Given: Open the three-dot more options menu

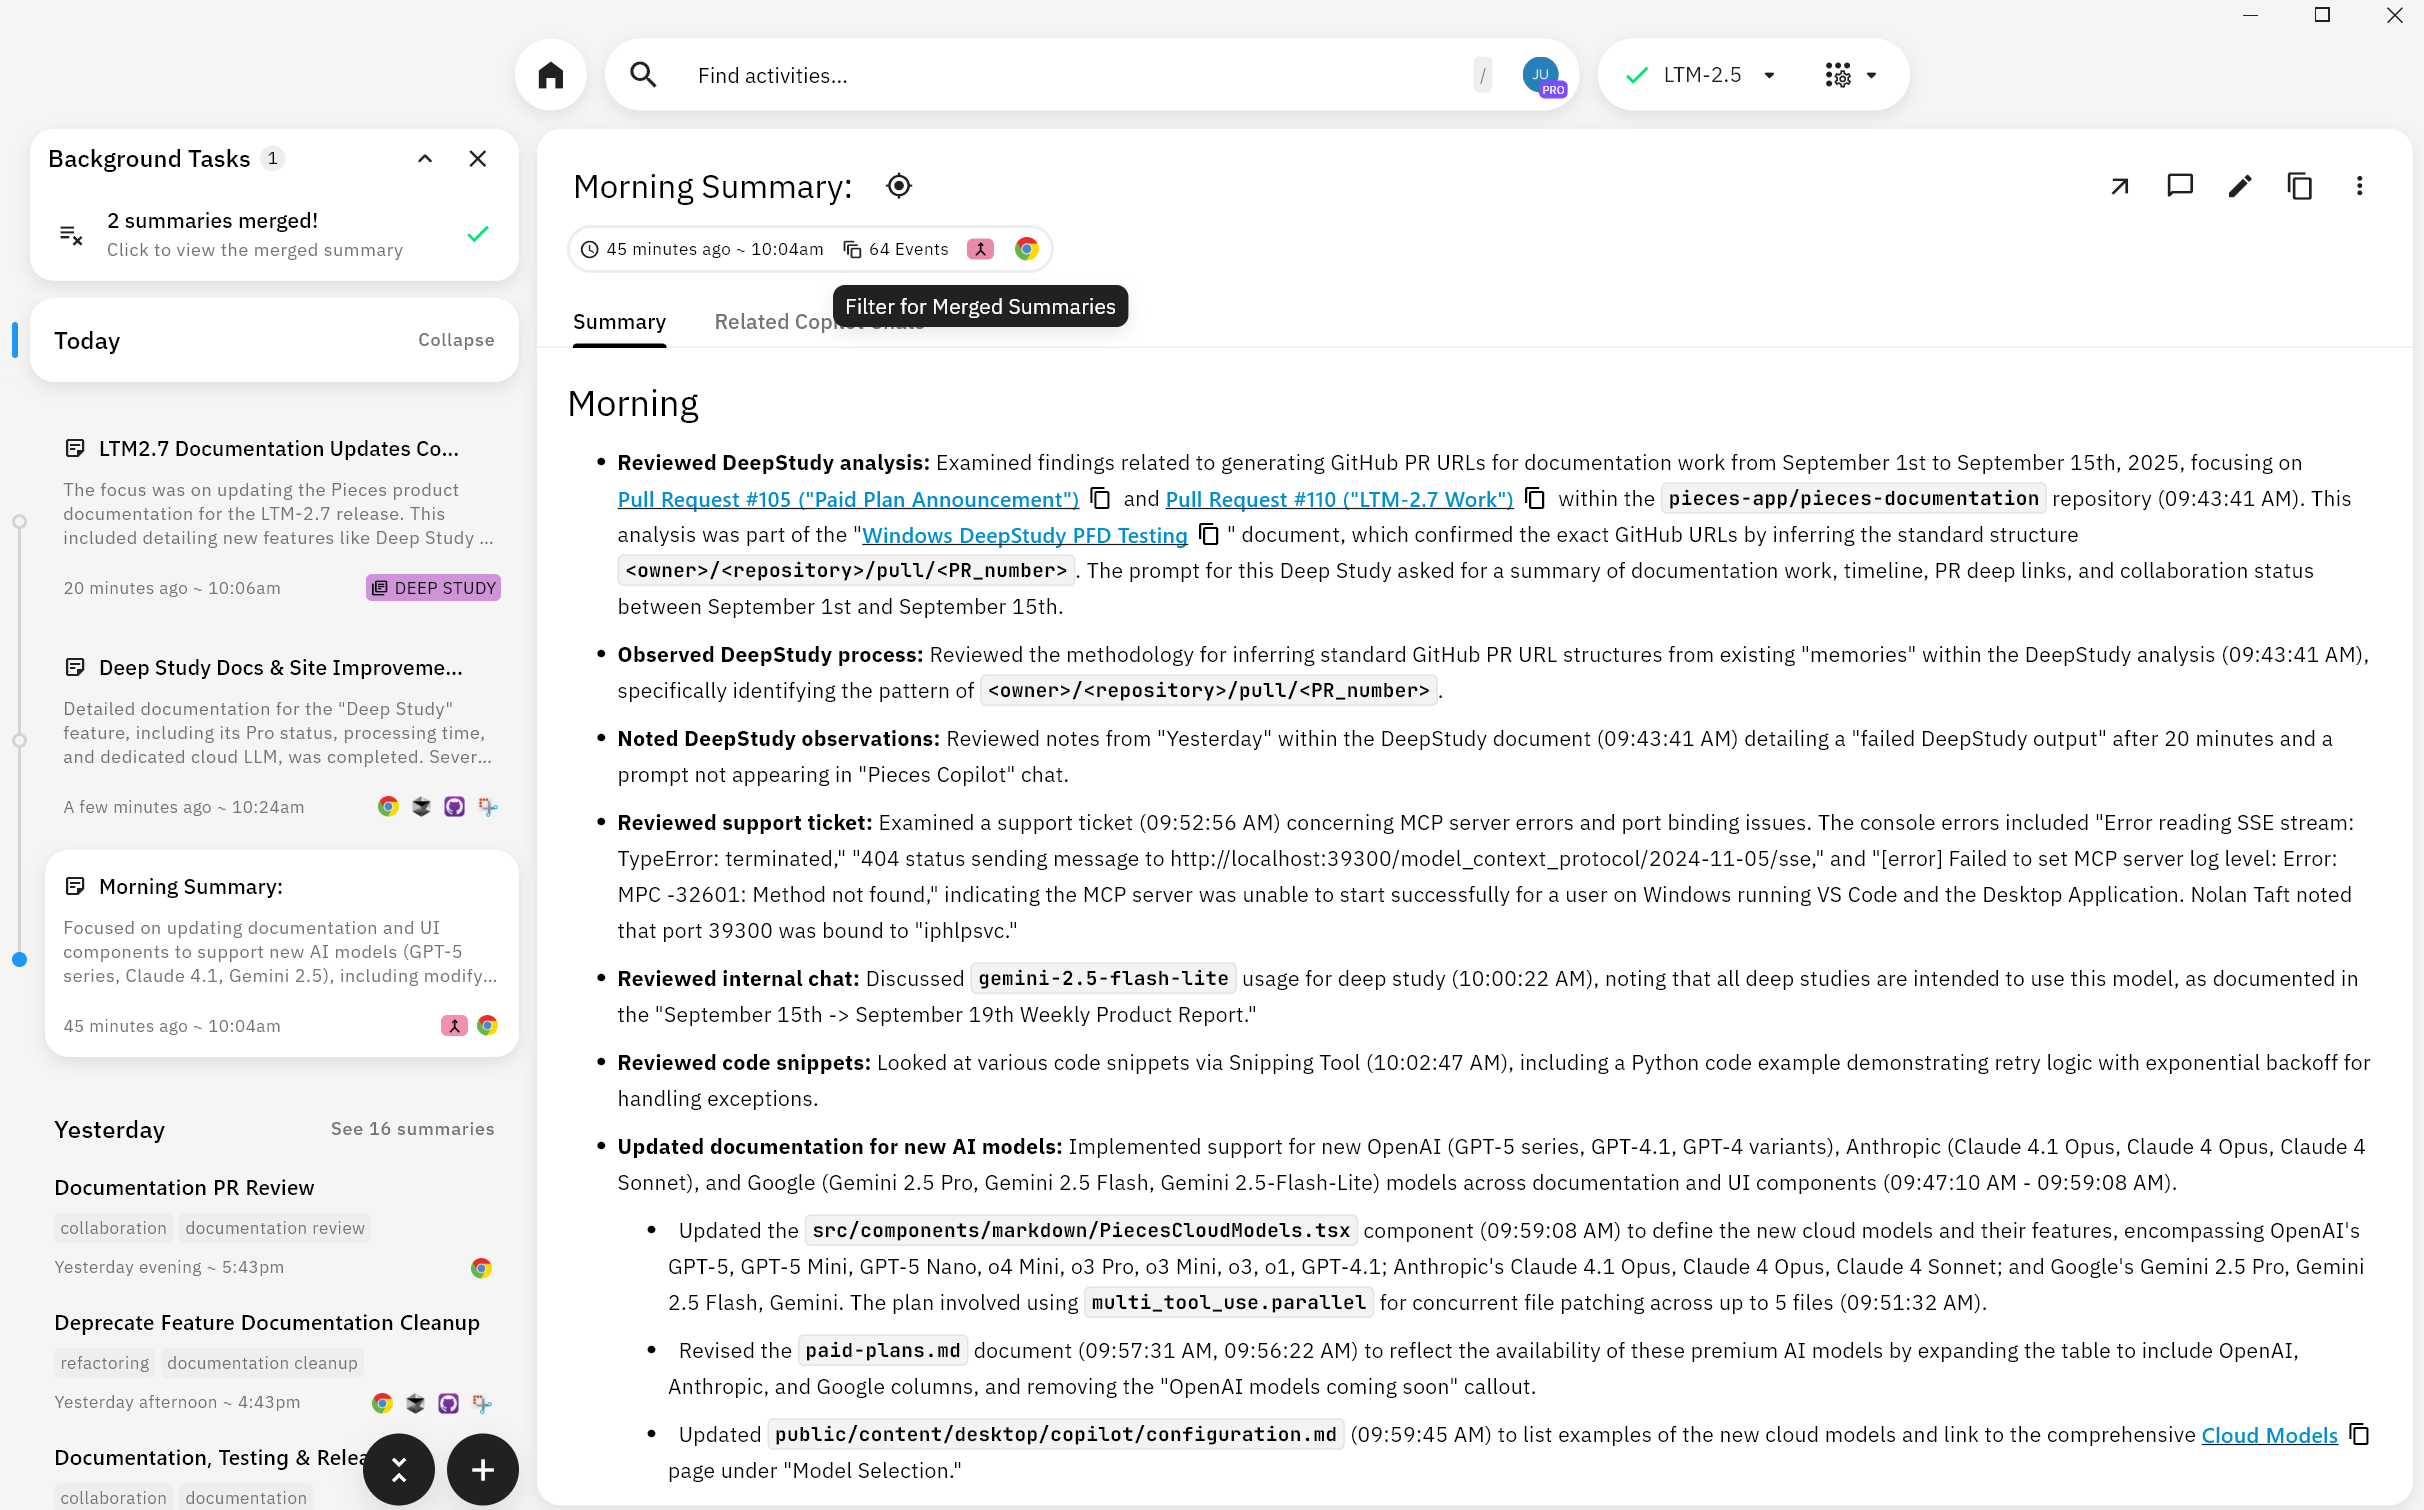Looking at the screenshot, I should pyautogui.click(x=2359, y=186).
